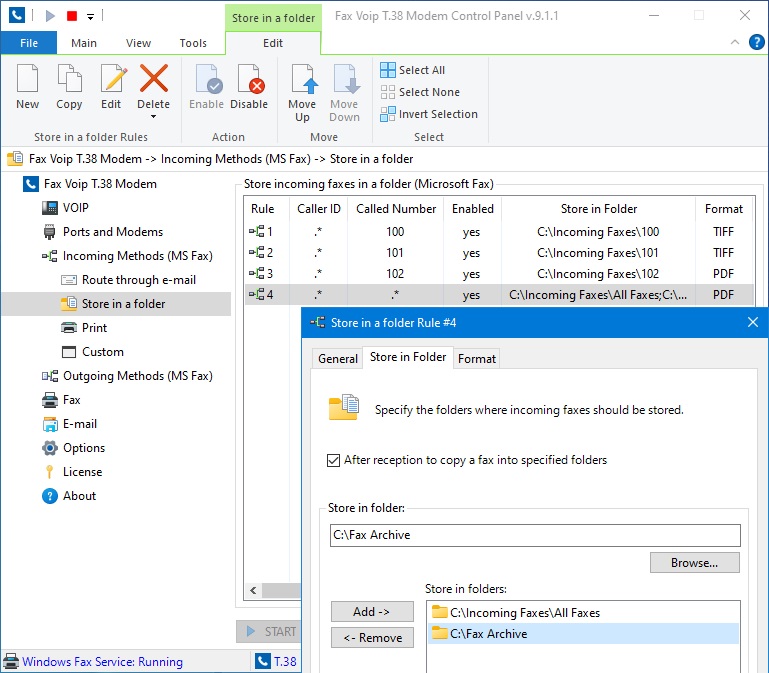Select rule 1 row with folder 100
769x673 pixels.
click(x=499, y=232)
